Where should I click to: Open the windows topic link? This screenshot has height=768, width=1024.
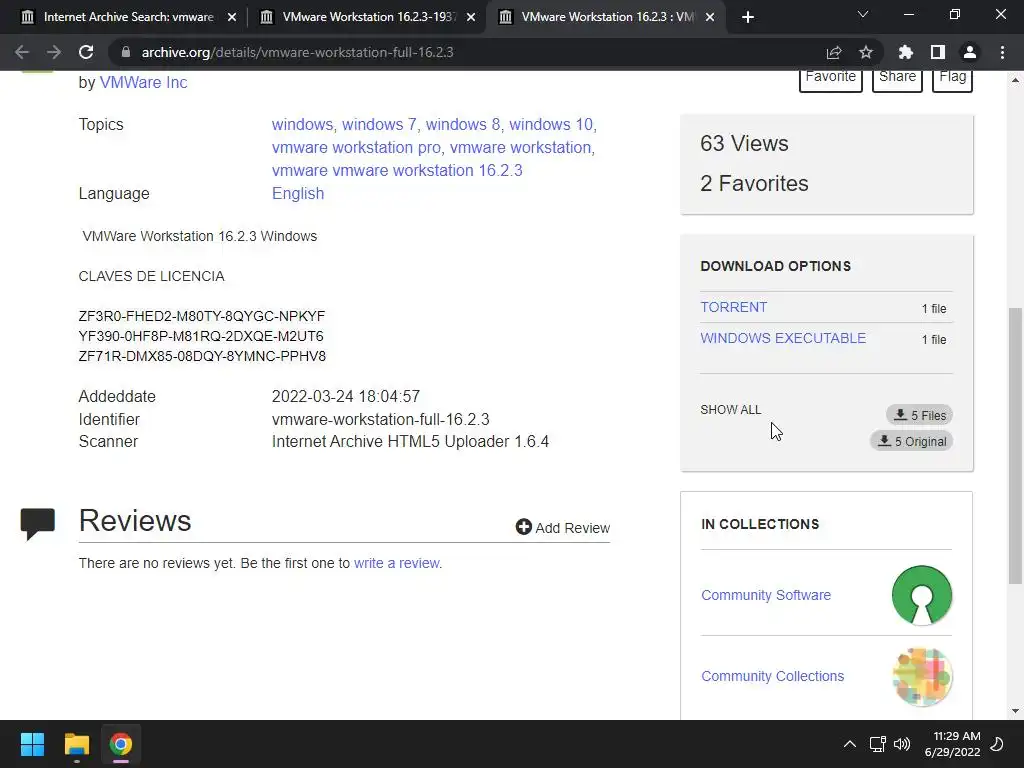[302, 124]
